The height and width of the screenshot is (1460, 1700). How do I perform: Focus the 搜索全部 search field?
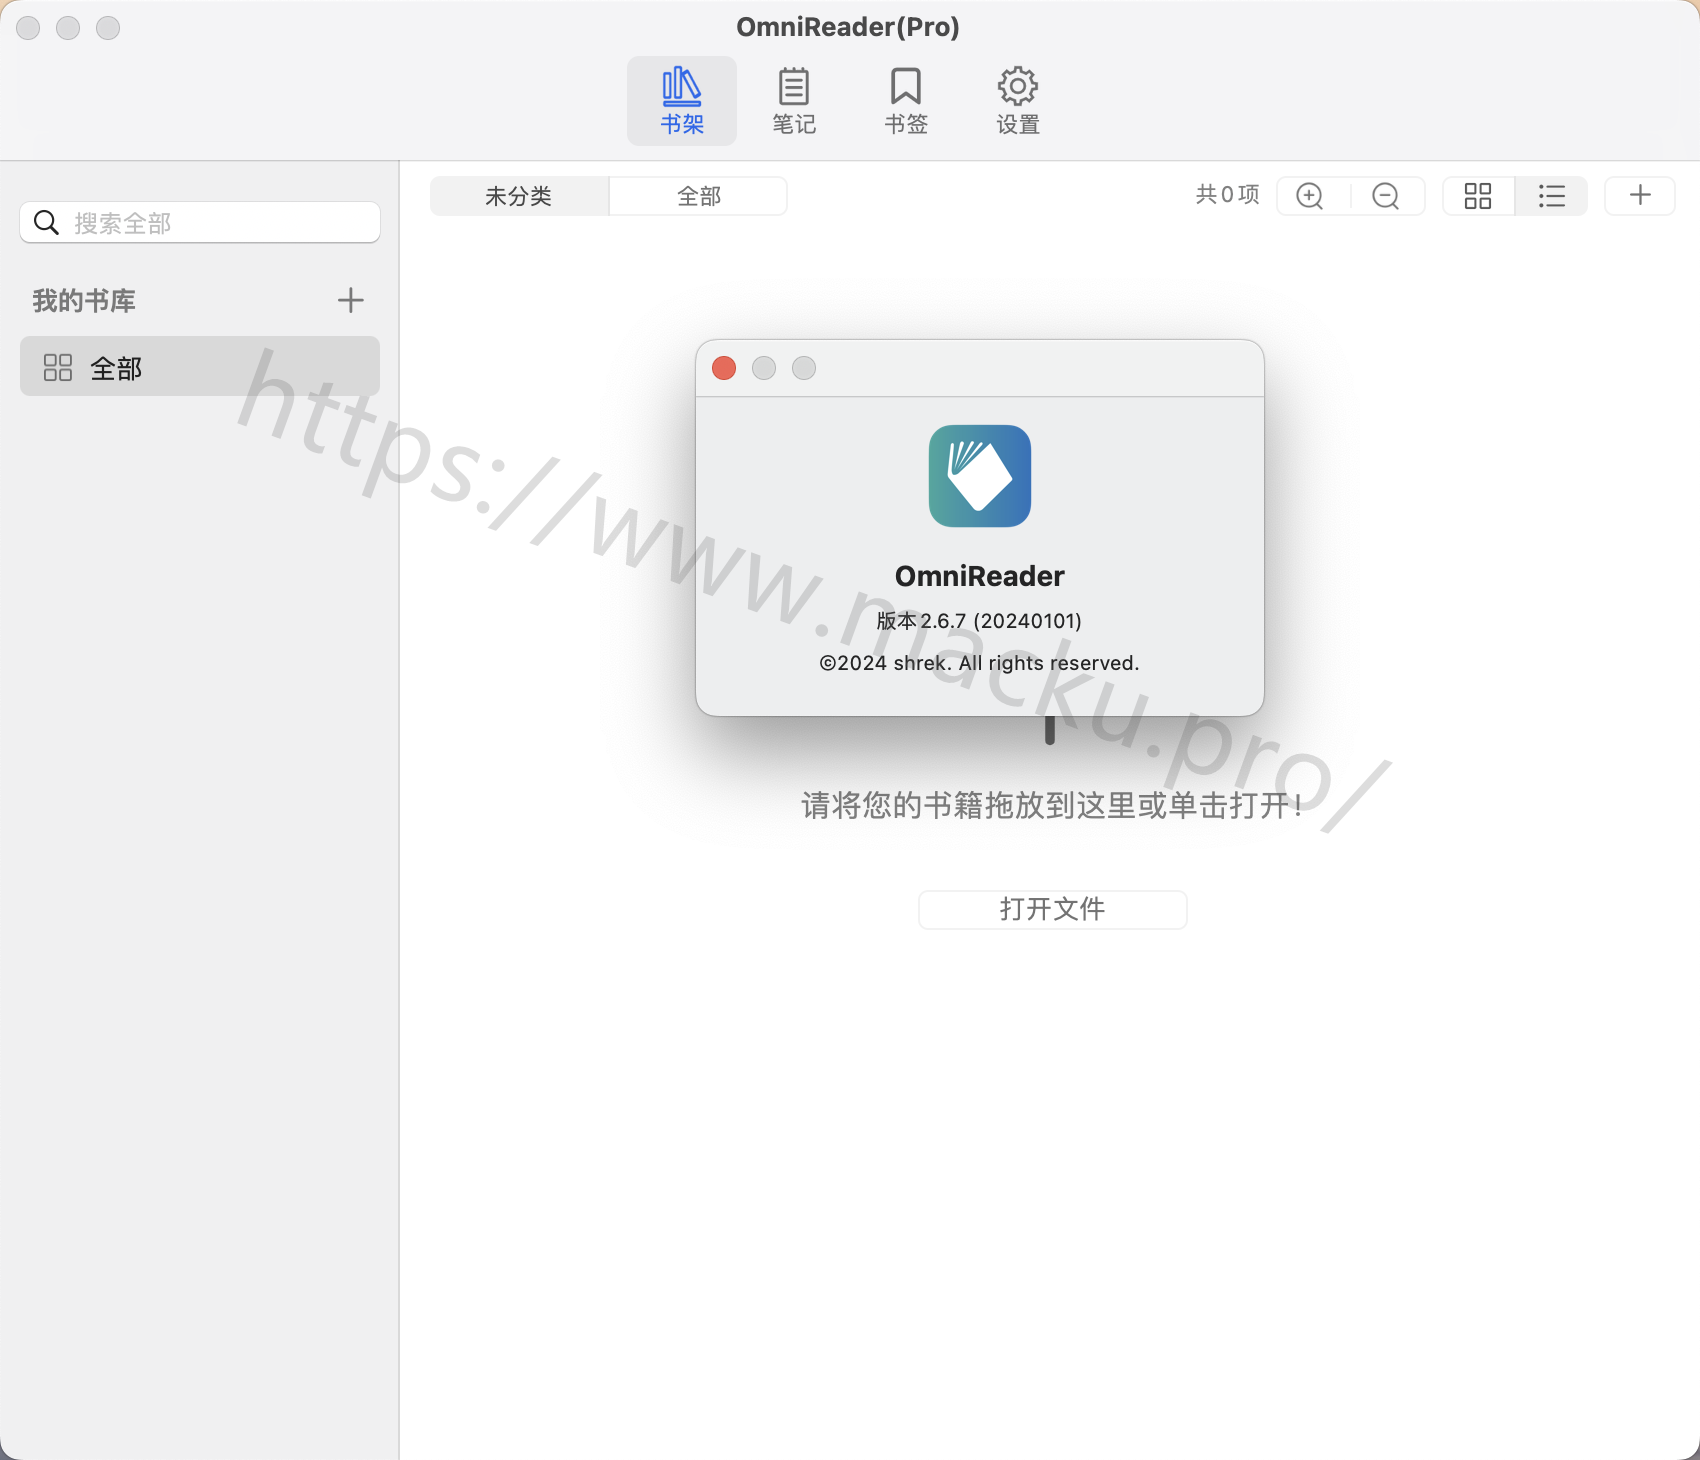tap(200, 222)
